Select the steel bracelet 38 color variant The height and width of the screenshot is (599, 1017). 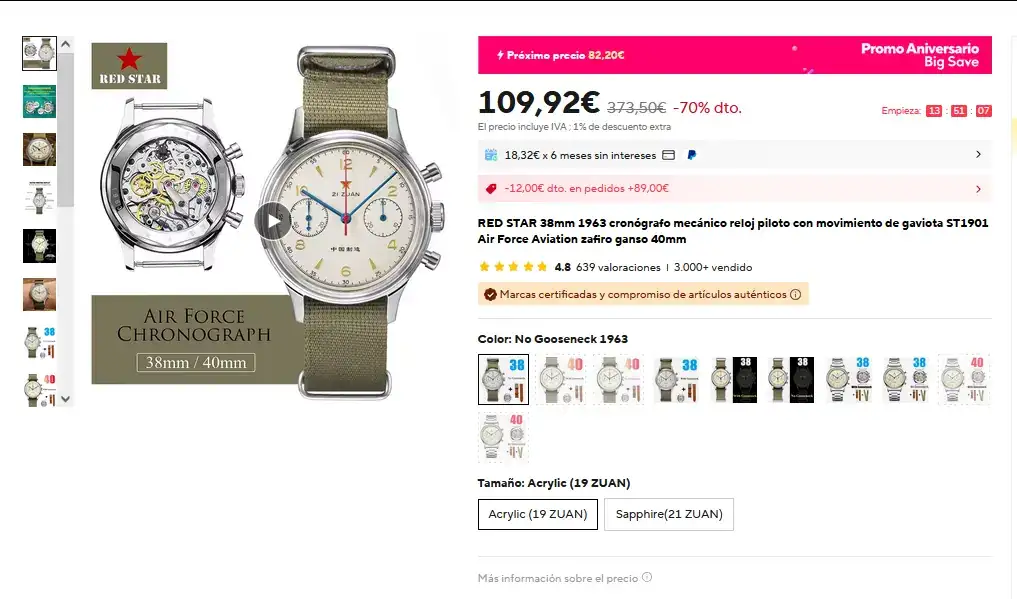pos(849,379)
